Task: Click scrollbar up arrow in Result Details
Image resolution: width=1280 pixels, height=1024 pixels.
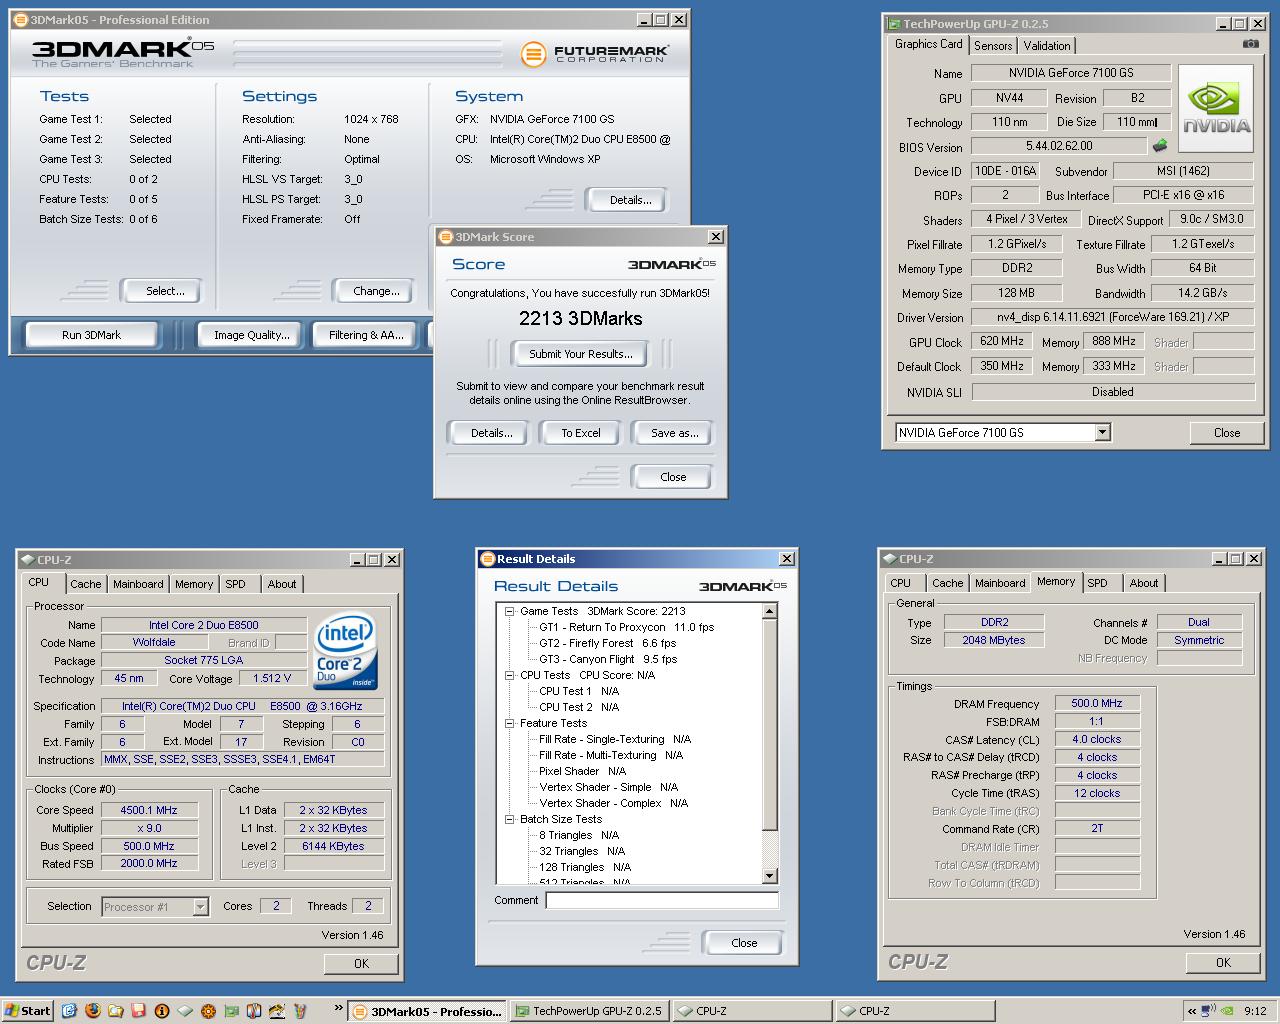Action: [x=769, y=611]
